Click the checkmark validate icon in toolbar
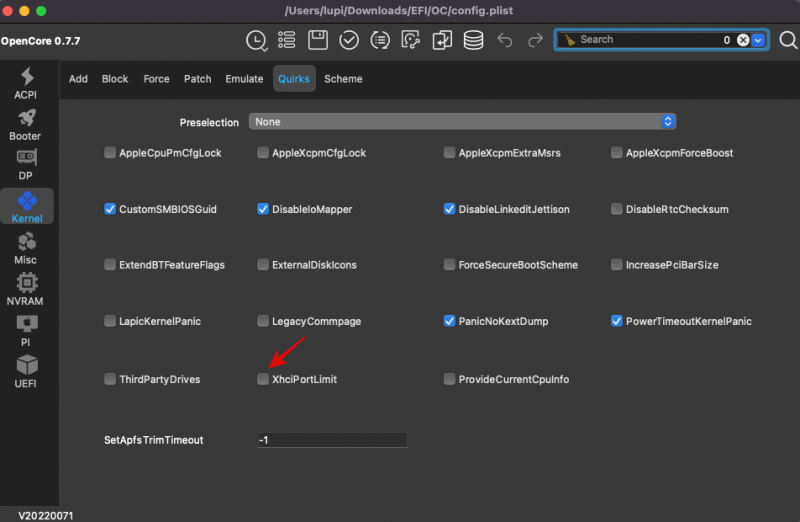 click(349, 40)
